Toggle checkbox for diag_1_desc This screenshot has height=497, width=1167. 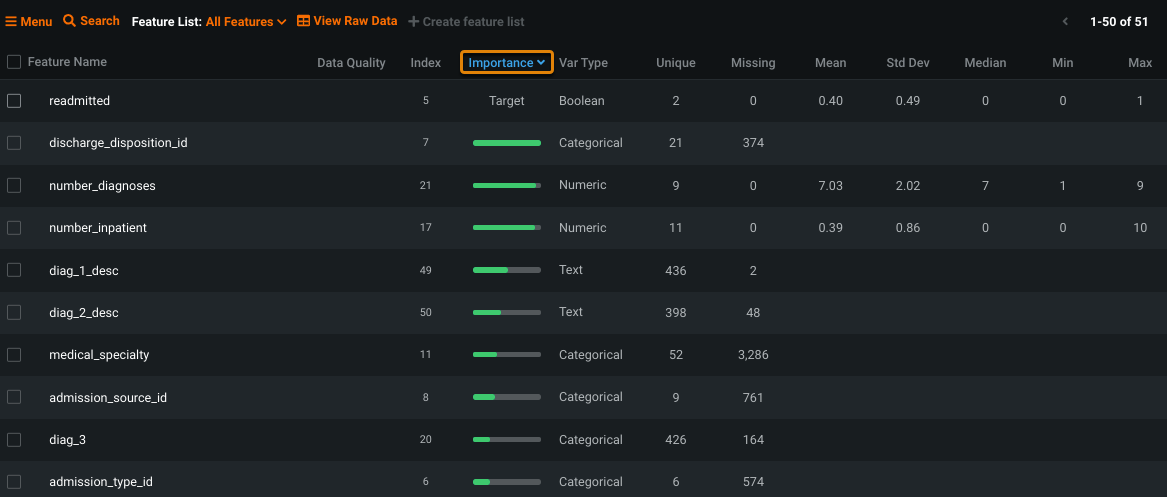(14, 270)
